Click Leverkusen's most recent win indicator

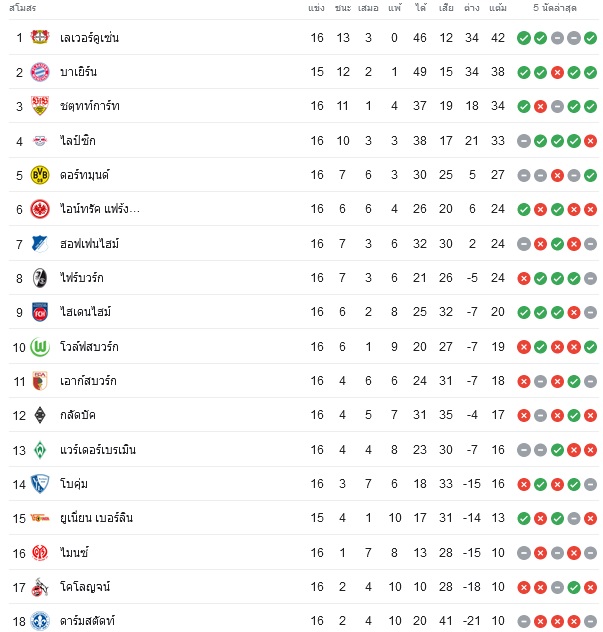591,38
